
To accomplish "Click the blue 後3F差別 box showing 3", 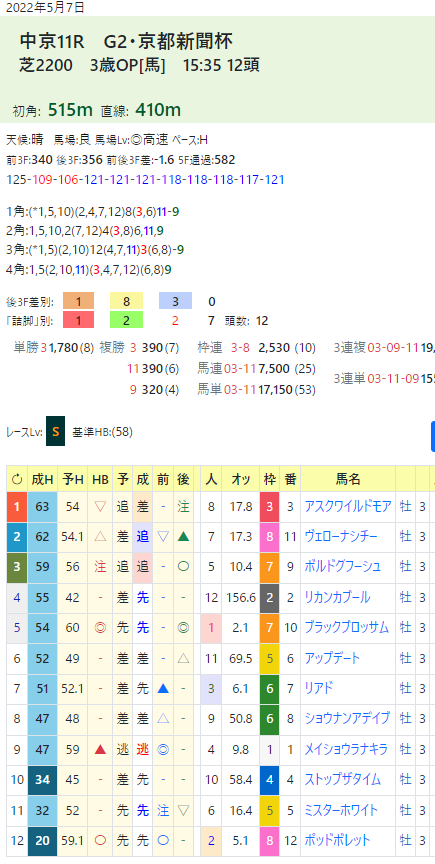I will coord(175,301).
